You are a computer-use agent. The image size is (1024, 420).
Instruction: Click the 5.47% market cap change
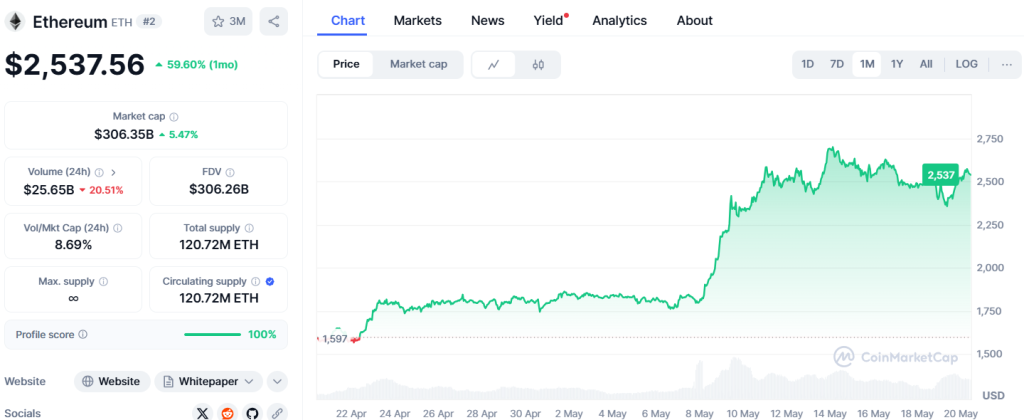coord(178,135)
